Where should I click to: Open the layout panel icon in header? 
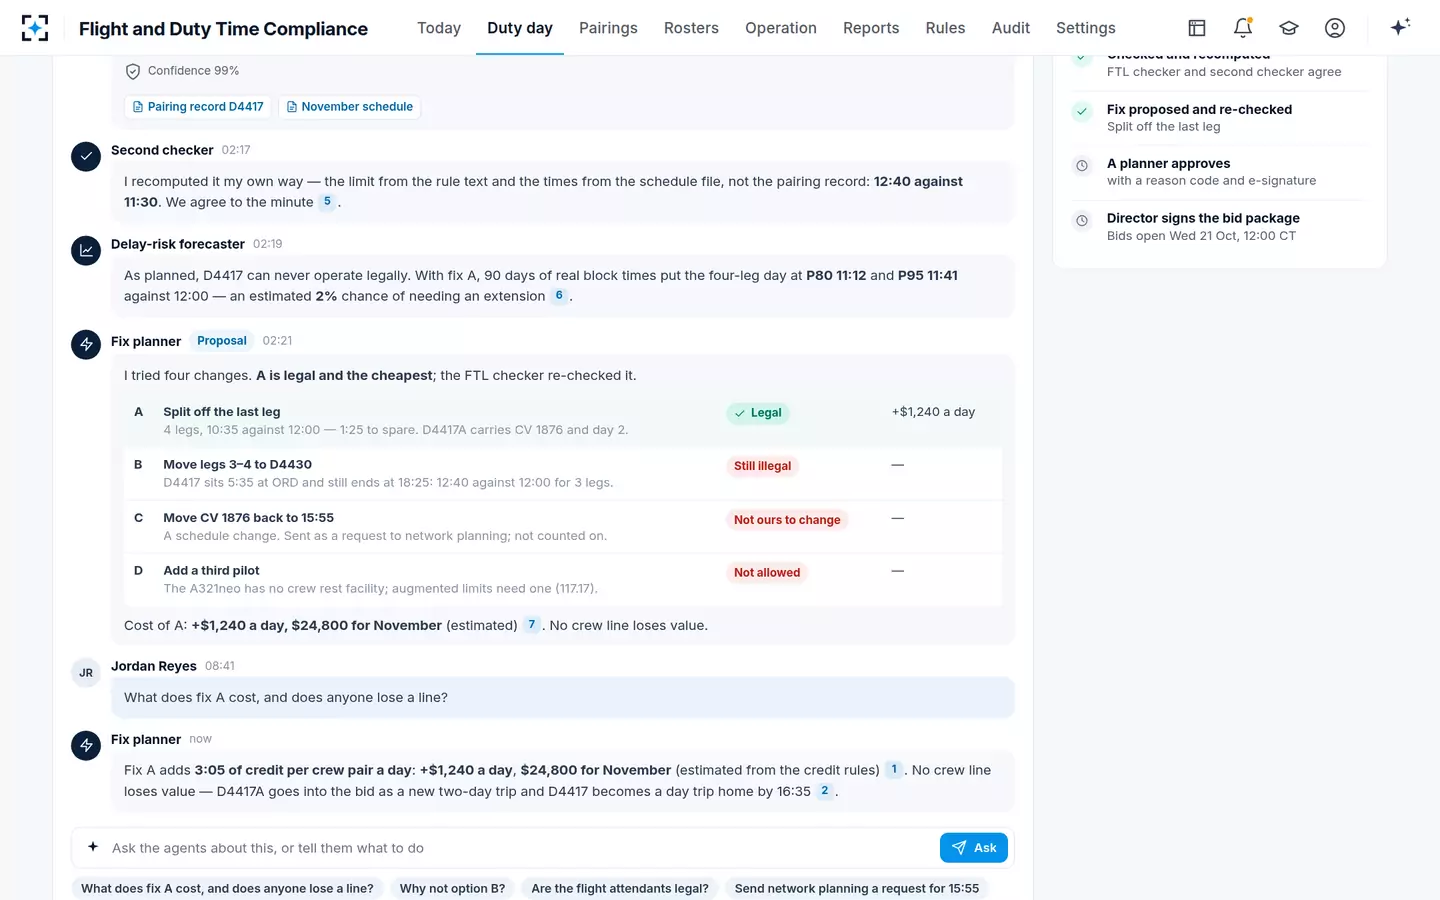pyautogui.click(x=1197, y=28)
